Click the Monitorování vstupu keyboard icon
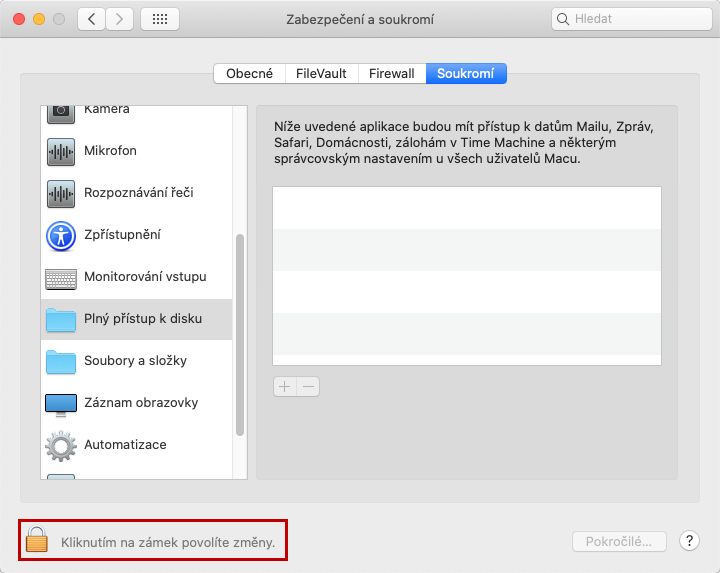 [61, 277]
